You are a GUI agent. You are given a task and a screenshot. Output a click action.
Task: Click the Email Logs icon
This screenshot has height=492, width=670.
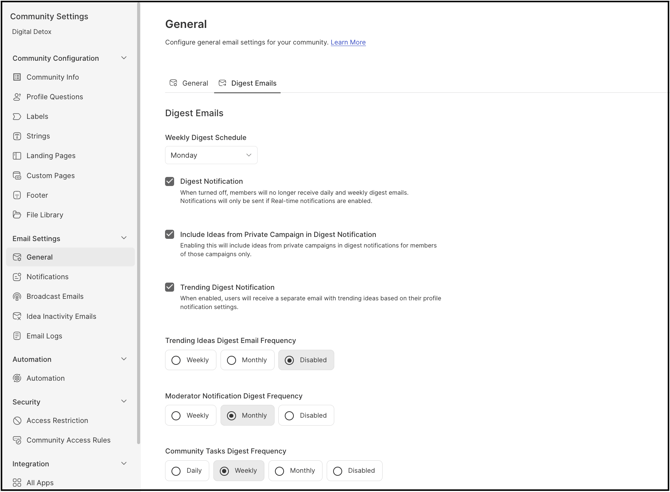point(17,336)
